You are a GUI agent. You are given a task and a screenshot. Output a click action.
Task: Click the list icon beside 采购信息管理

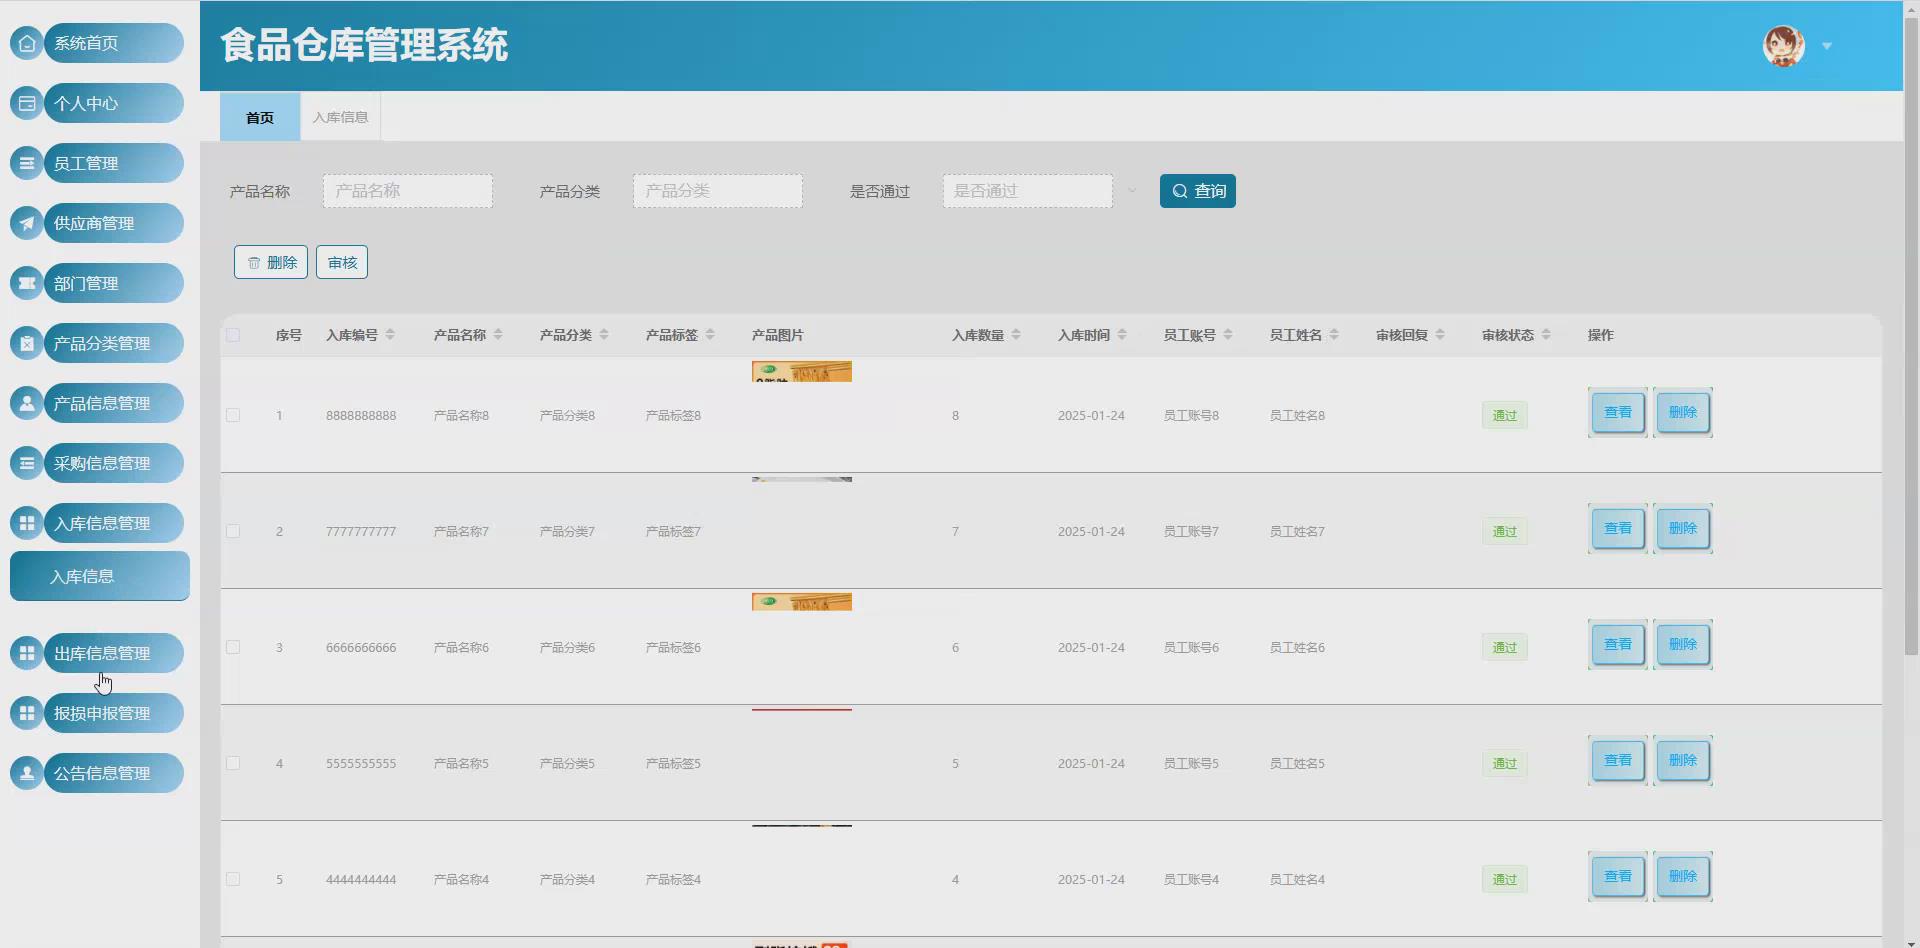27,463
